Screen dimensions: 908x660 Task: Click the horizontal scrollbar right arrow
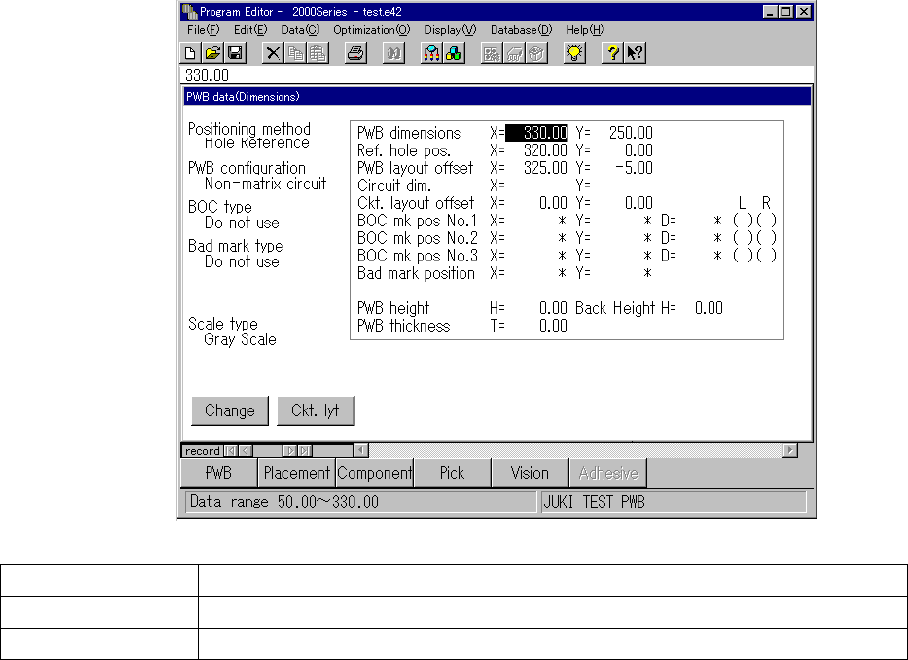point(790,451)
